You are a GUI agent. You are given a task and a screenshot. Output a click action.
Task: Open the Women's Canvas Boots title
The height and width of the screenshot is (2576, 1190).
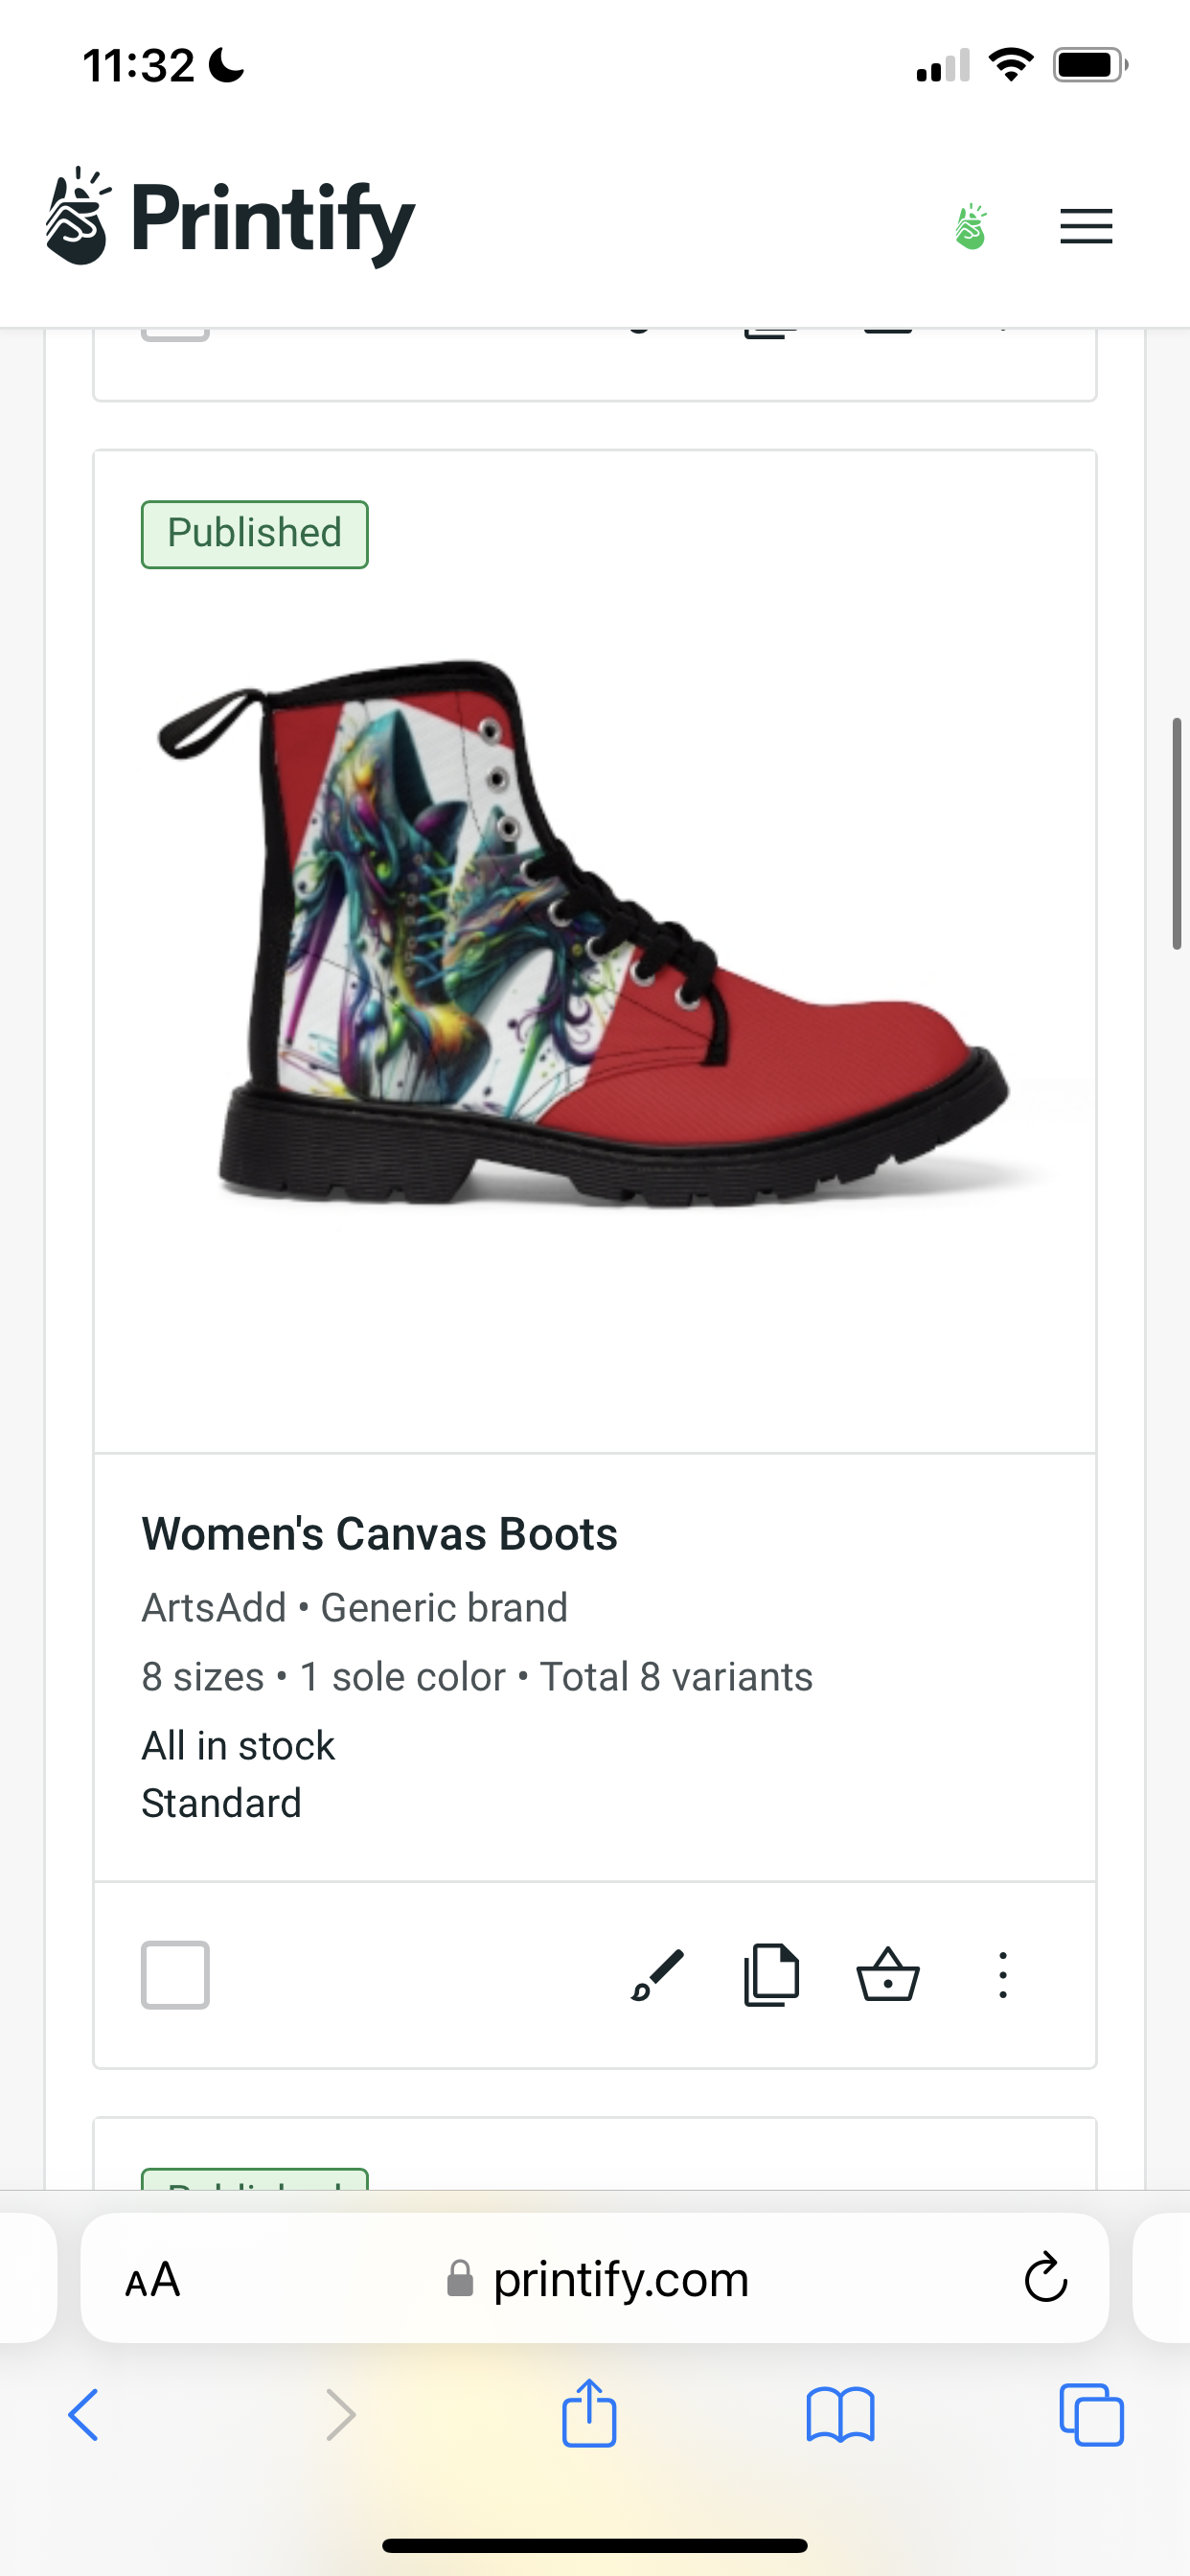coord(379,1534)
